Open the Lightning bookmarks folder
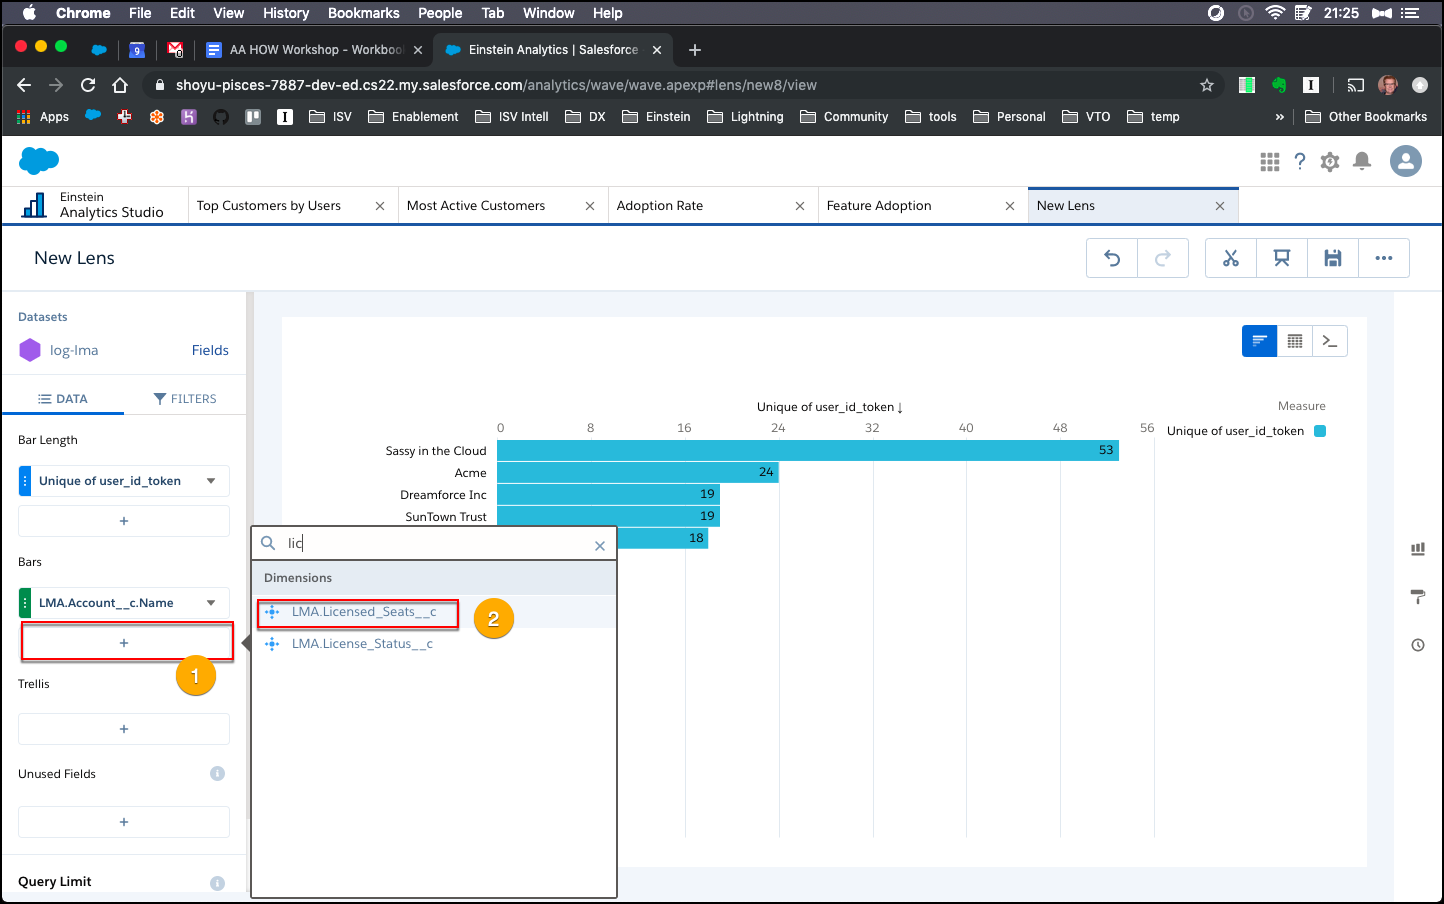Viewport: 1444px width, 904px height. pyautogui.click(x=745, y=117)
